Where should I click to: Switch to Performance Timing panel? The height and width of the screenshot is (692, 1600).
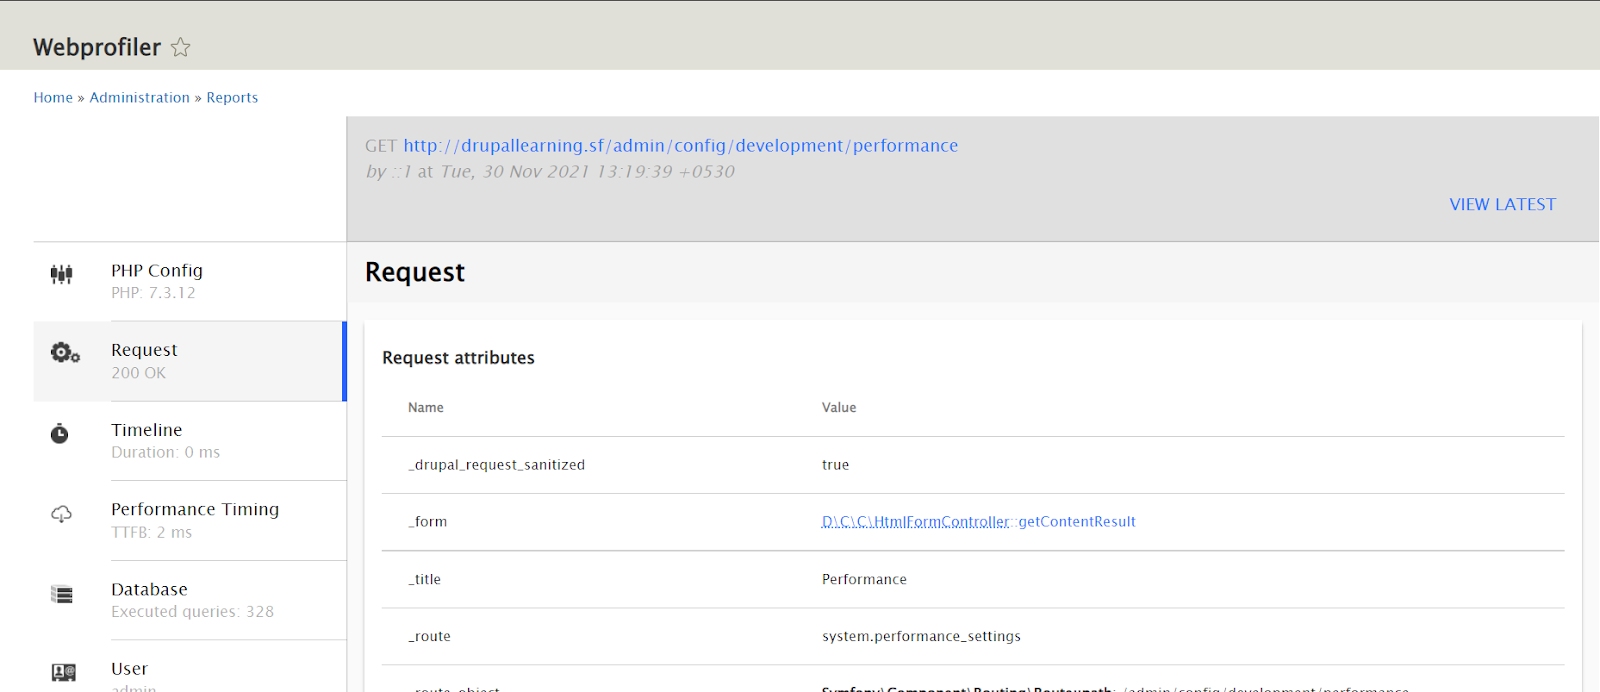190,520
